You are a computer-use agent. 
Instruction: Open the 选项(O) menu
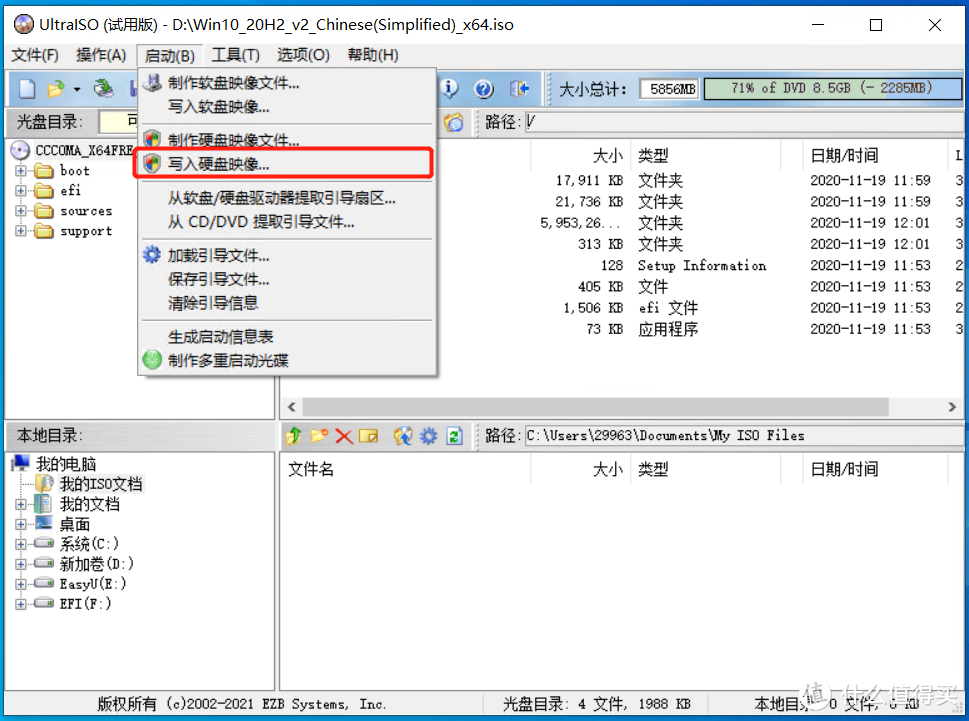point(303,55)
